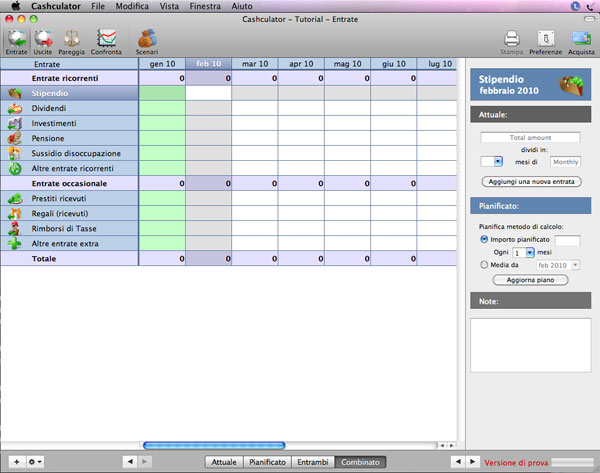Select the Importo pianificato radio button

(484, 239)
